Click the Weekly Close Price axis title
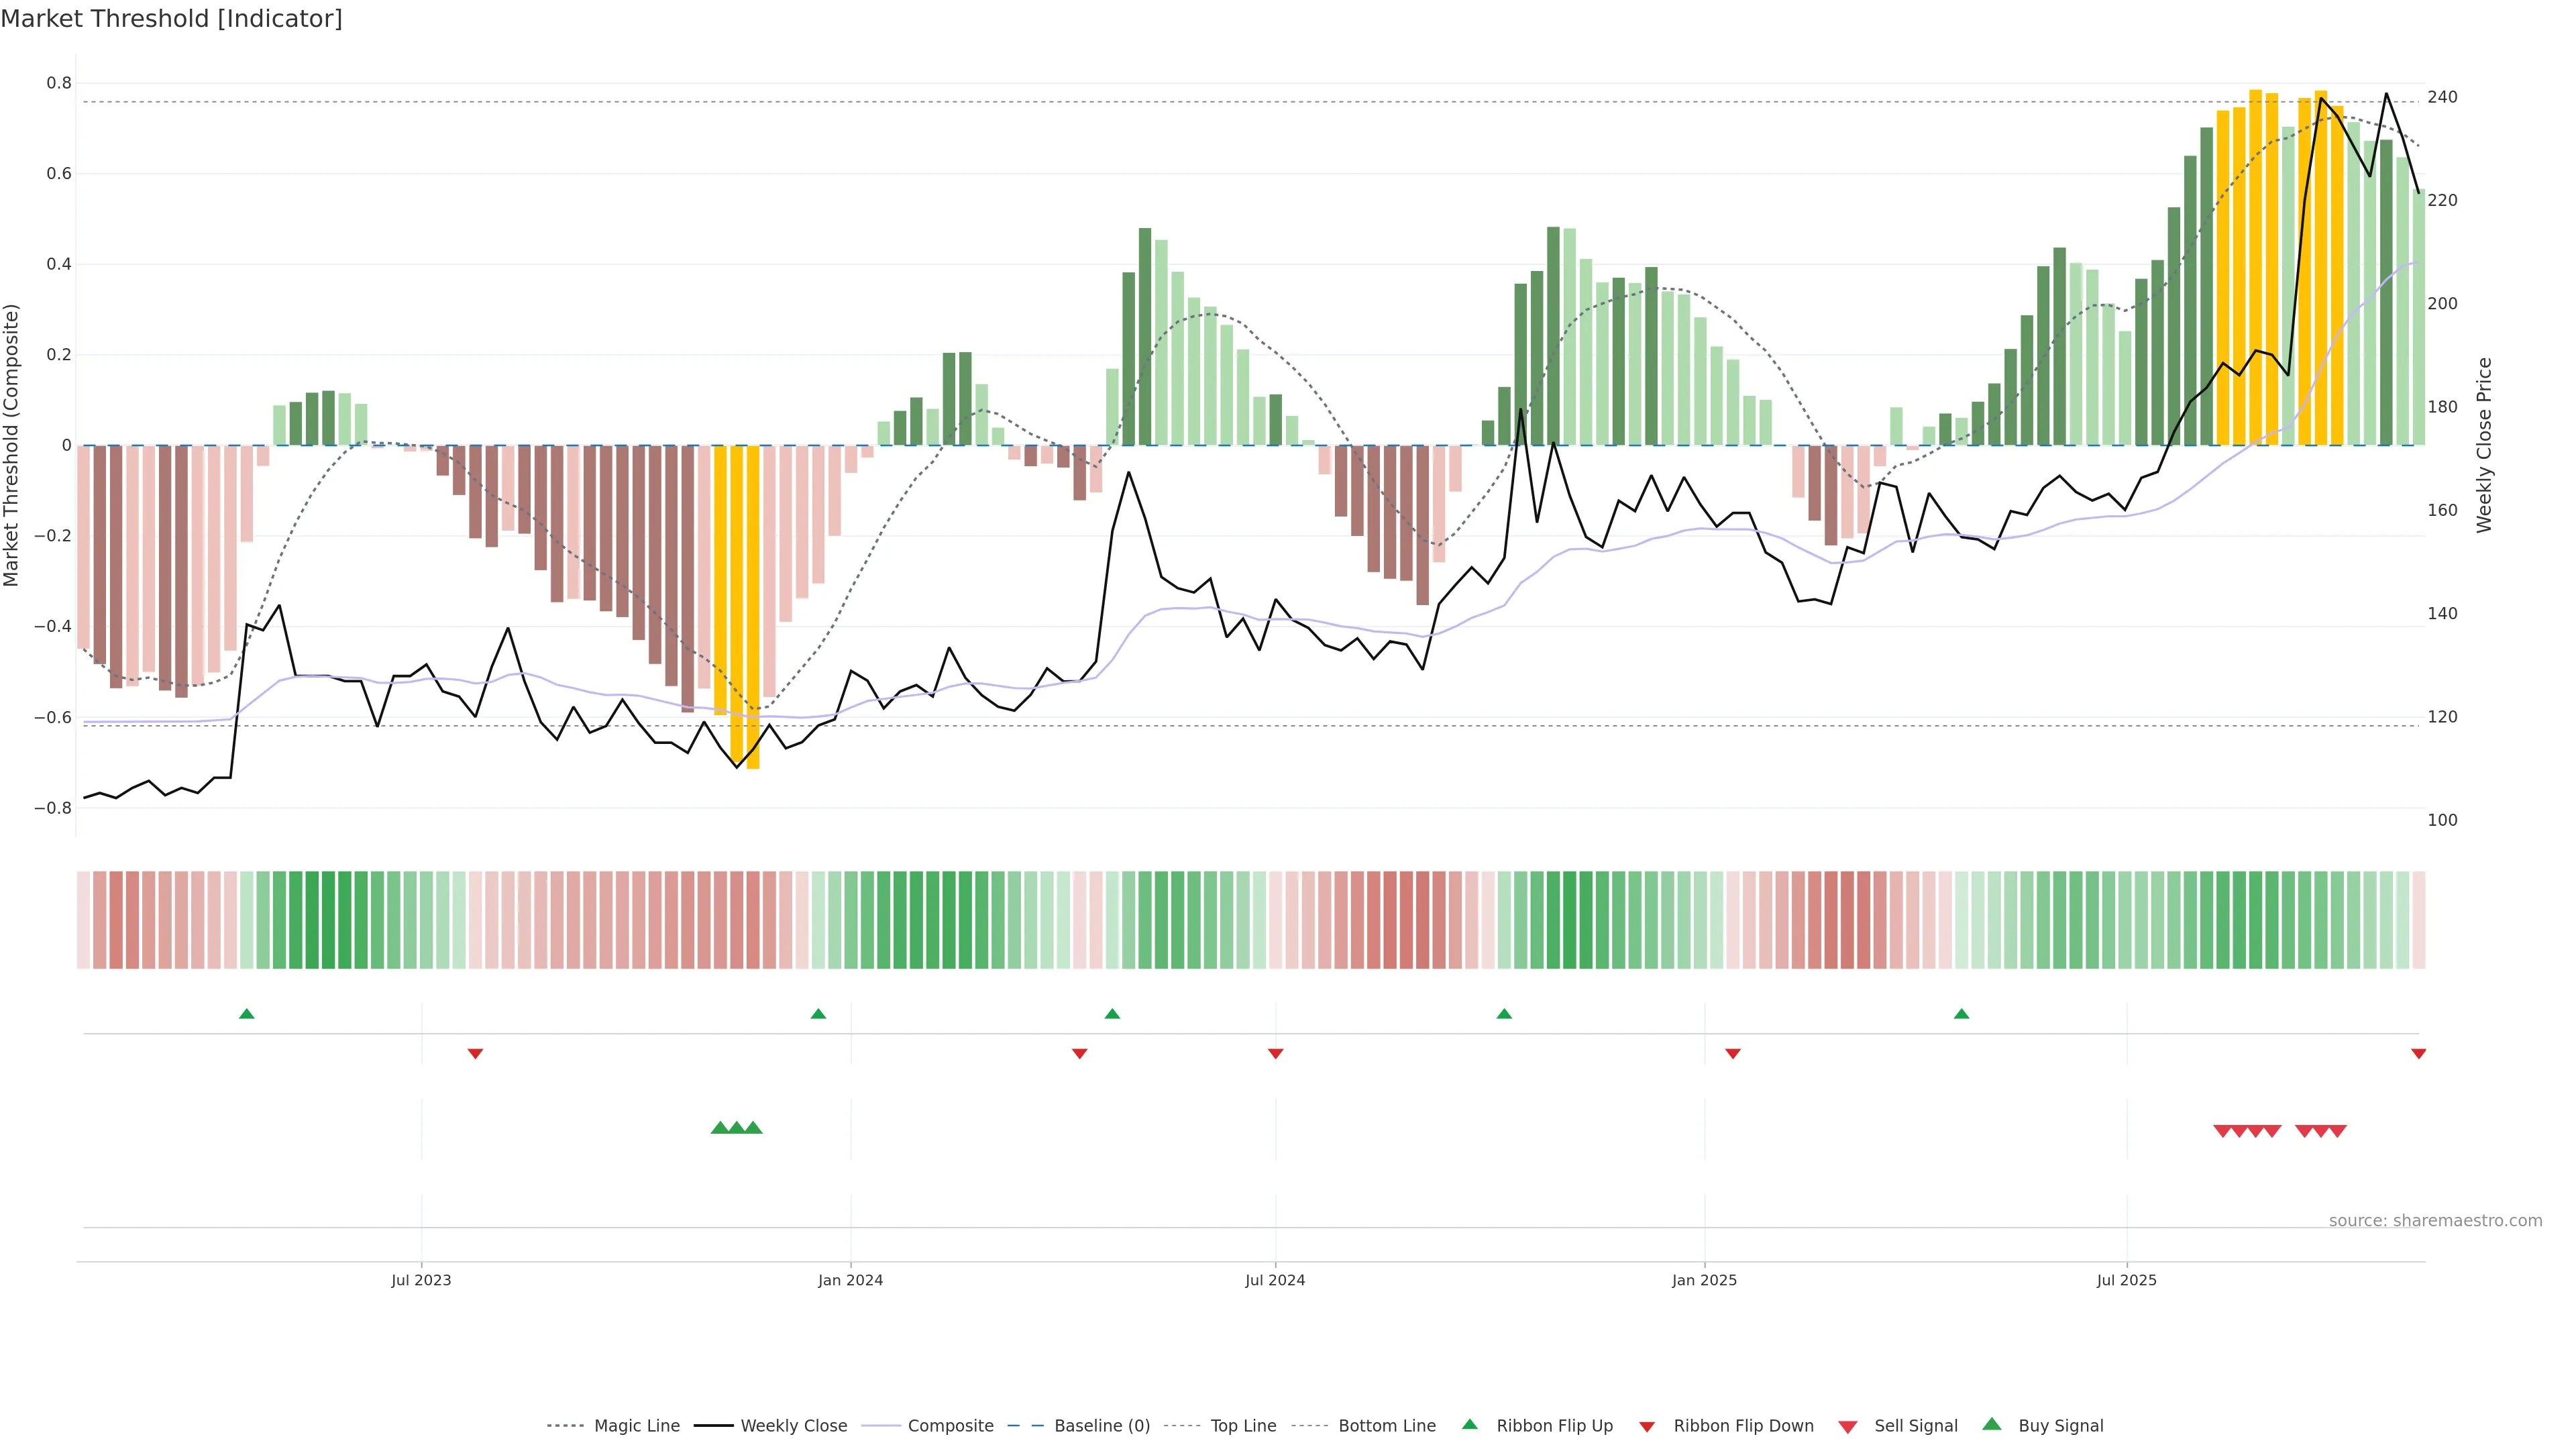The height and width of the screenshot is (1449, 2576). click(2484, 445)
